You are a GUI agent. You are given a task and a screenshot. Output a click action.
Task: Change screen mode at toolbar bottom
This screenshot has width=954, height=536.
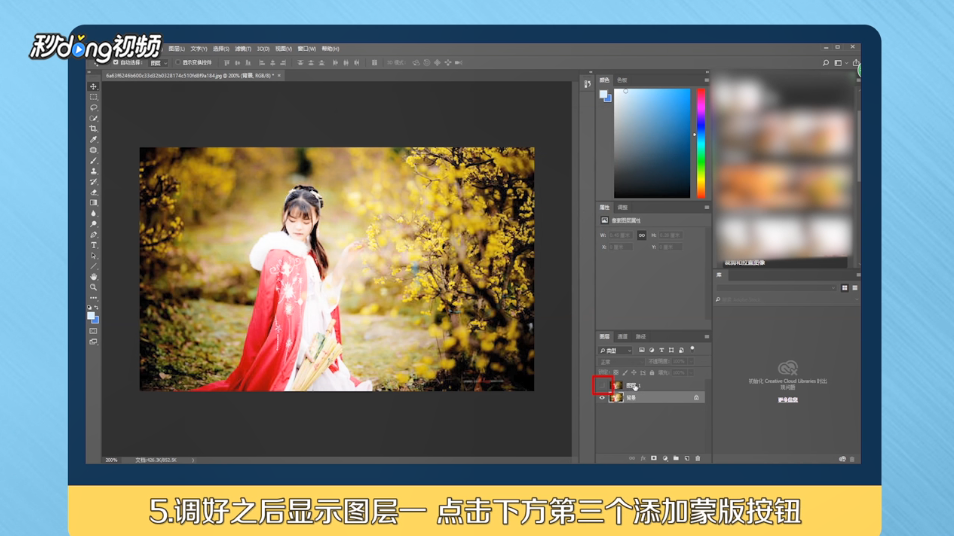(x=94, y=342)
